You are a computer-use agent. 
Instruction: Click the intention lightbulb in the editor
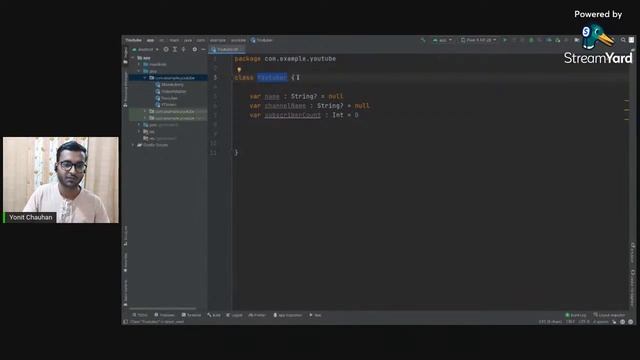point(239,70)
